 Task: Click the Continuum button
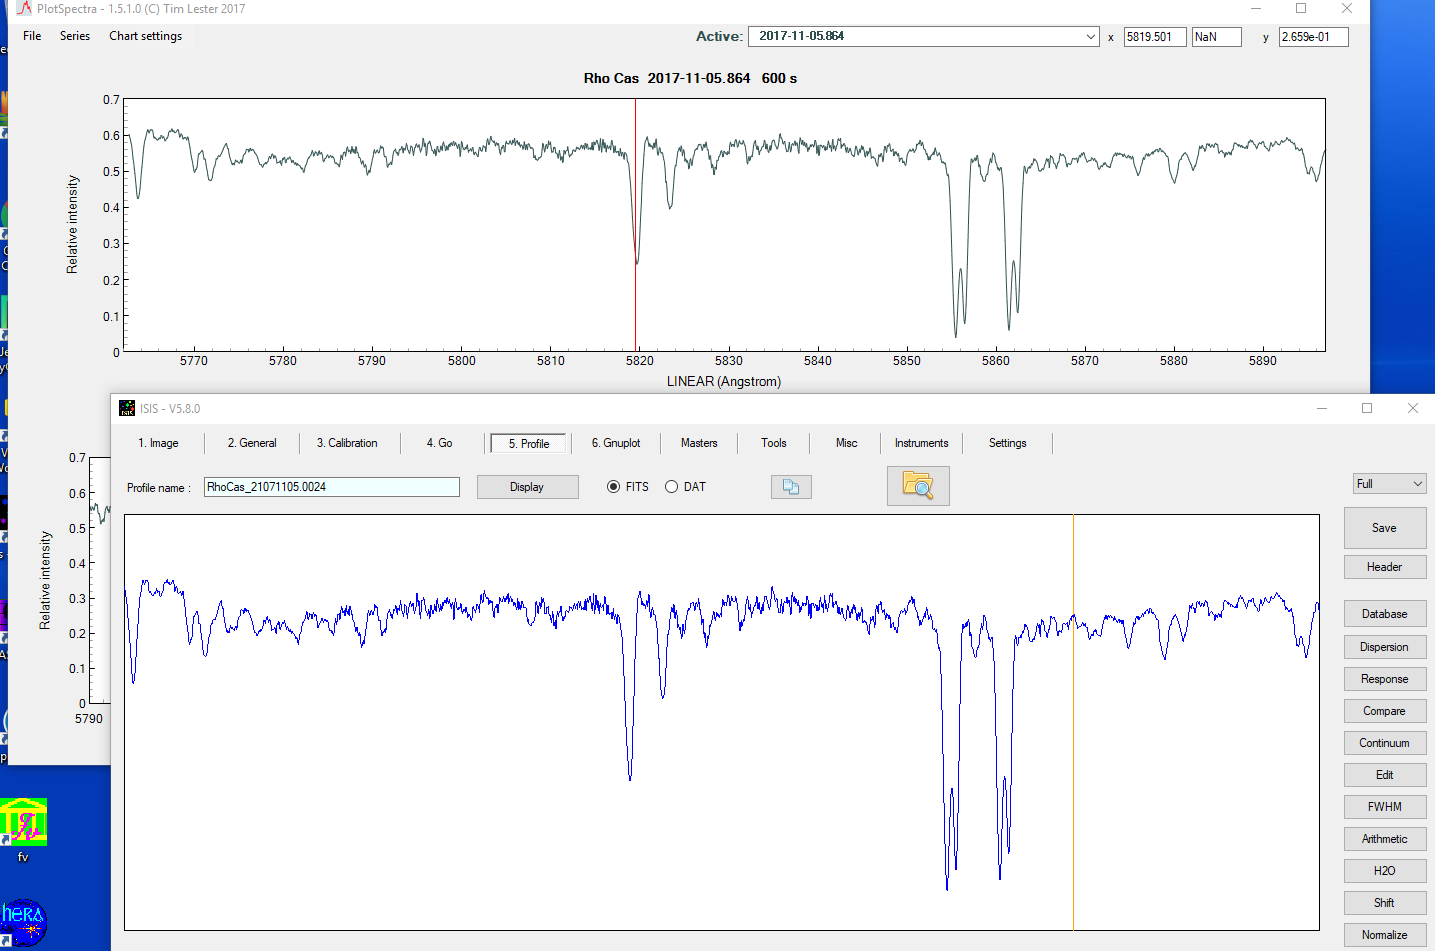click(1384, 743)
